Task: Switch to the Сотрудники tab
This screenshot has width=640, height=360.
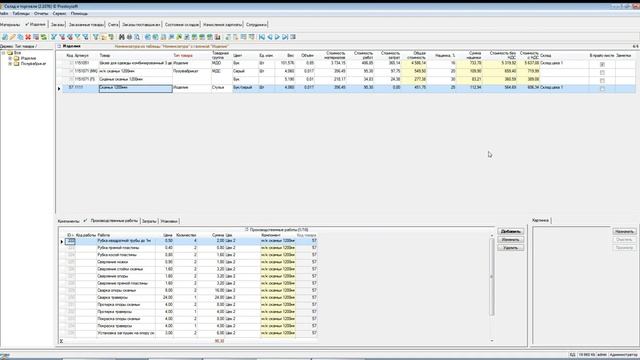Action: [x=256, y=25]
